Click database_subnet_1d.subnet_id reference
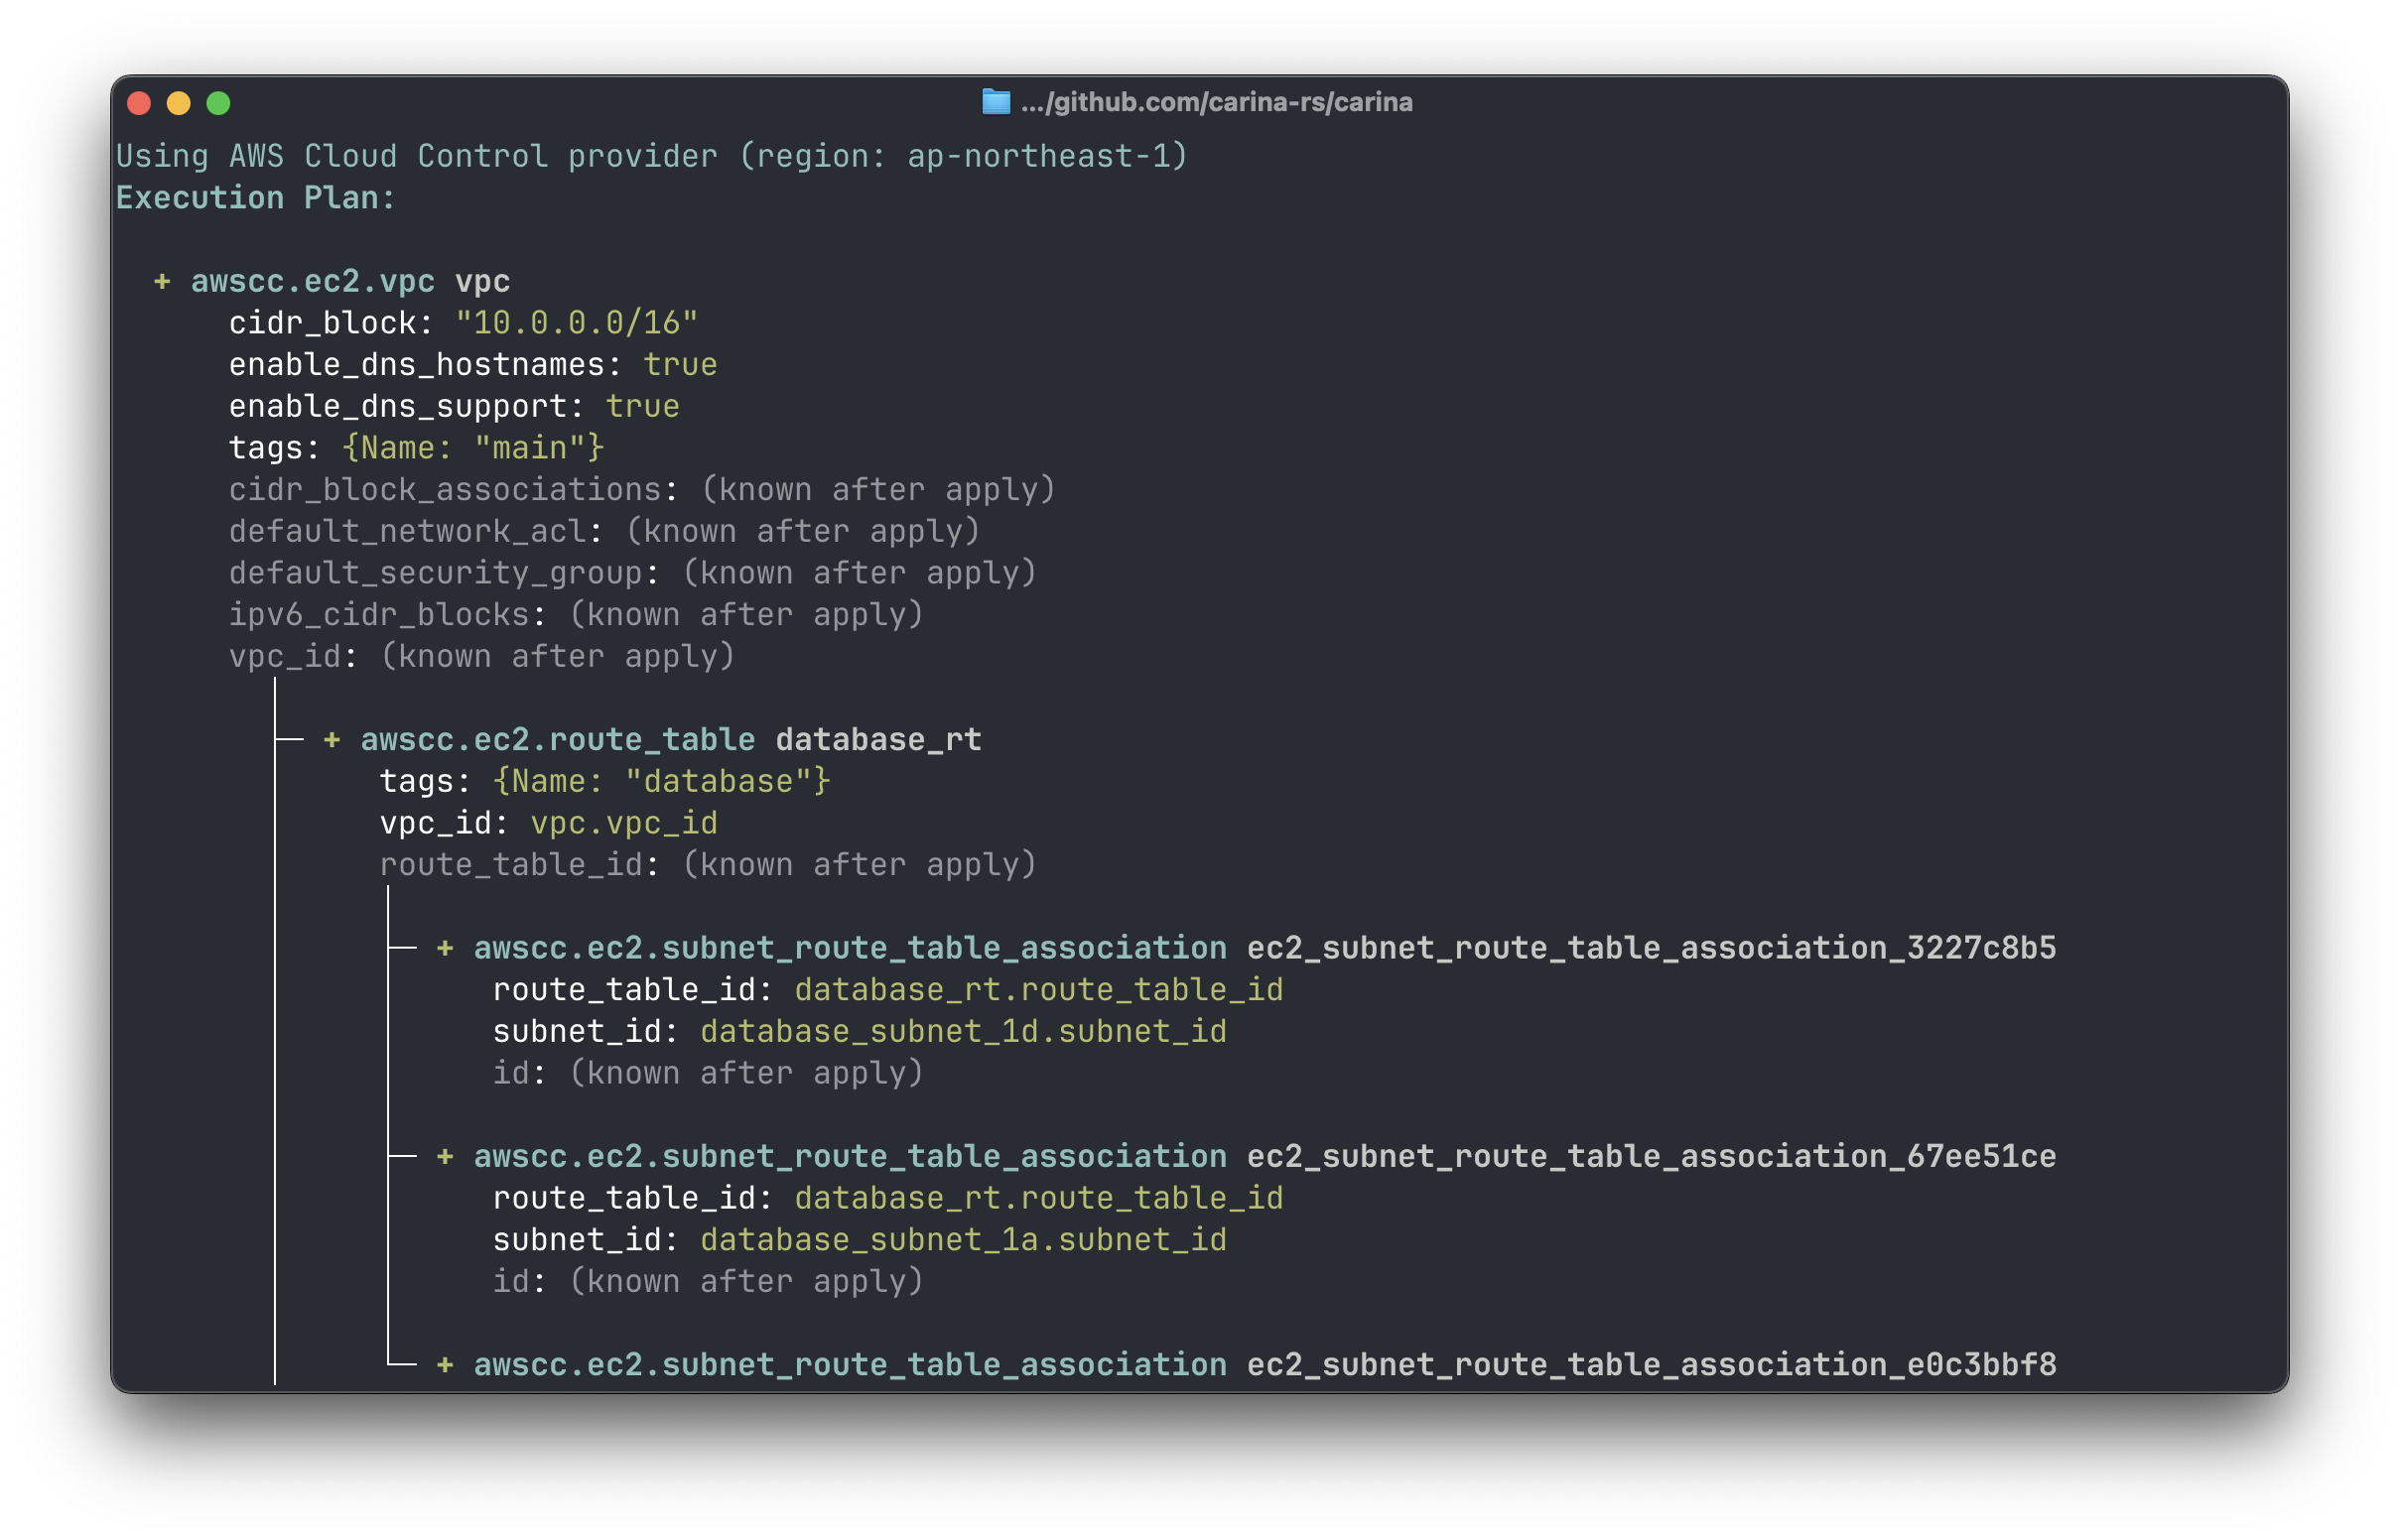This screenshot has width=2400, height=1540. pyautogui.click(x=963, y=1032)
